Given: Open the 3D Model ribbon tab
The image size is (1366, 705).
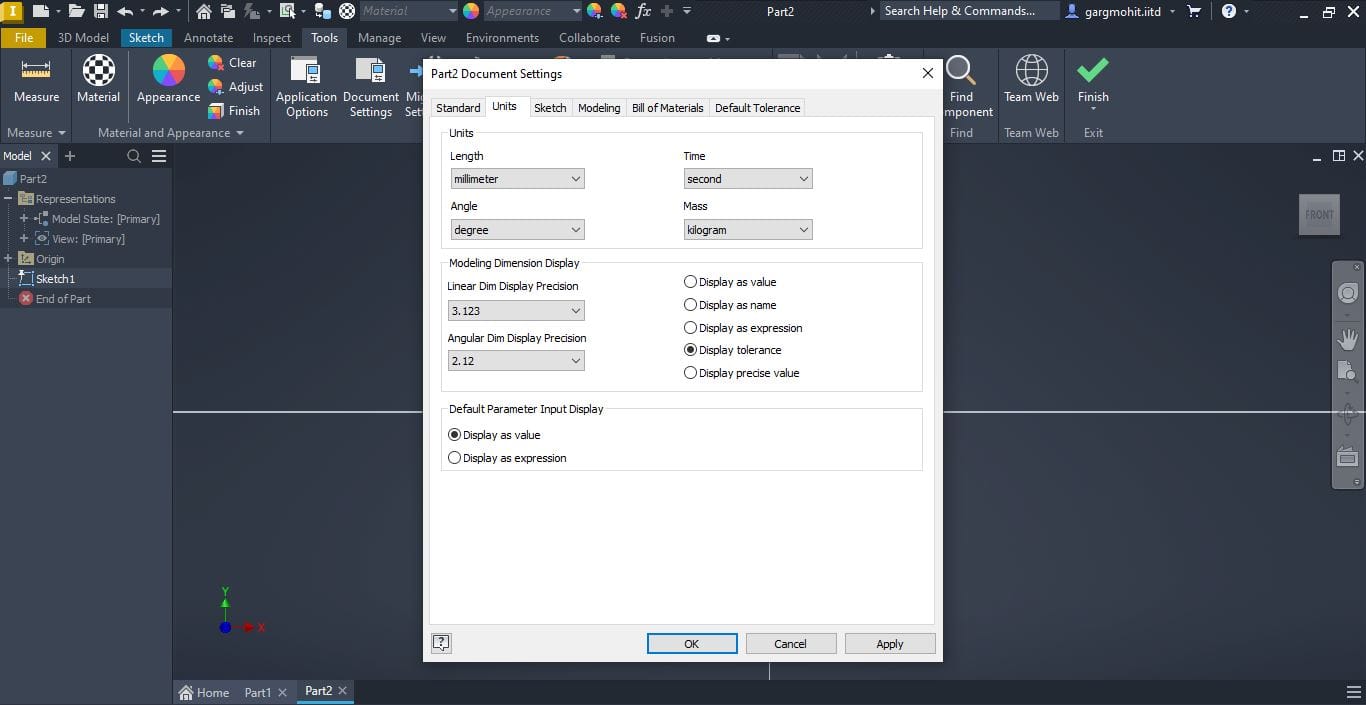Looking at the screenshot, I should point(83,38).
